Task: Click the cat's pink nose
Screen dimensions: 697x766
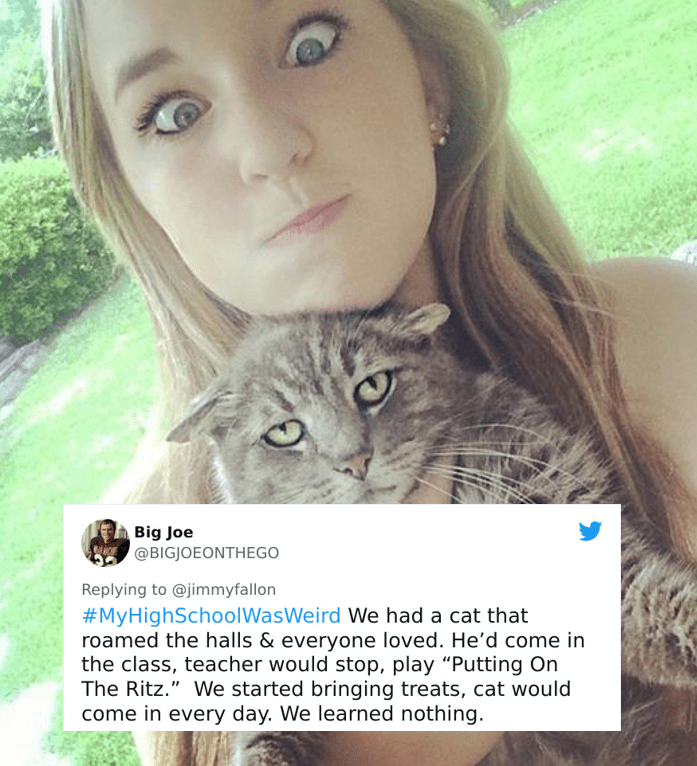Action: tap(356, 465)
